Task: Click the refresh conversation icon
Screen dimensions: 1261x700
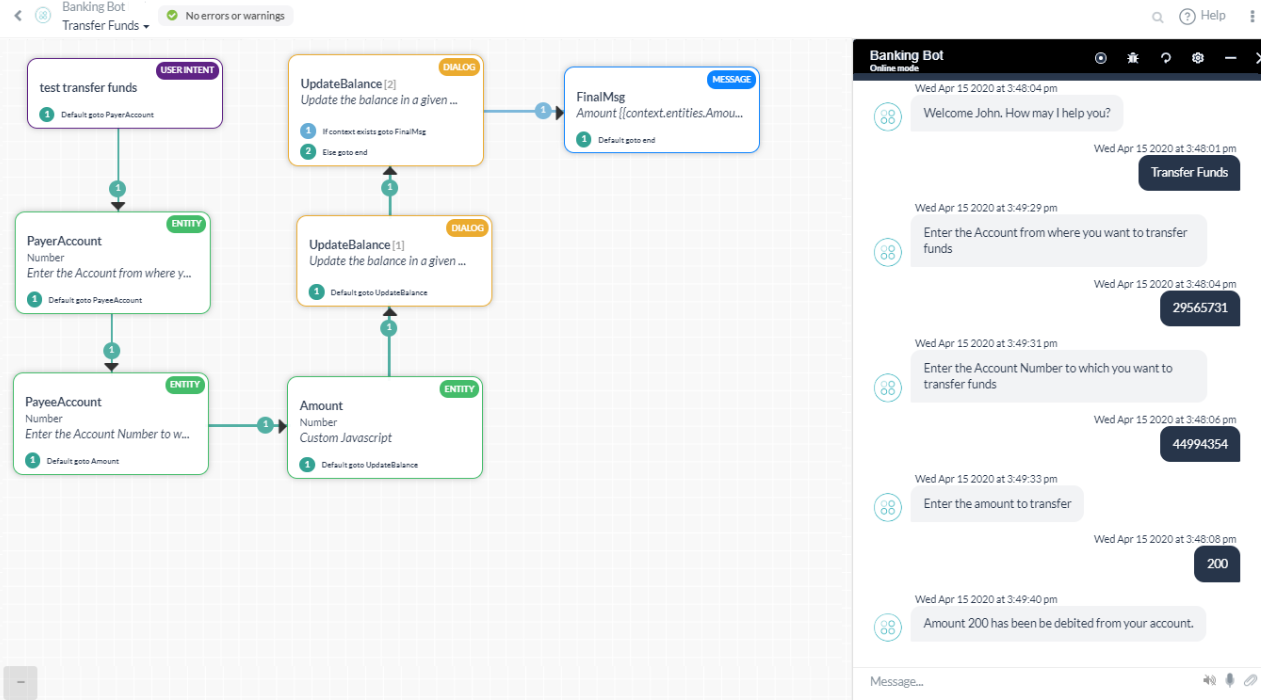Action: point(1166,58)
